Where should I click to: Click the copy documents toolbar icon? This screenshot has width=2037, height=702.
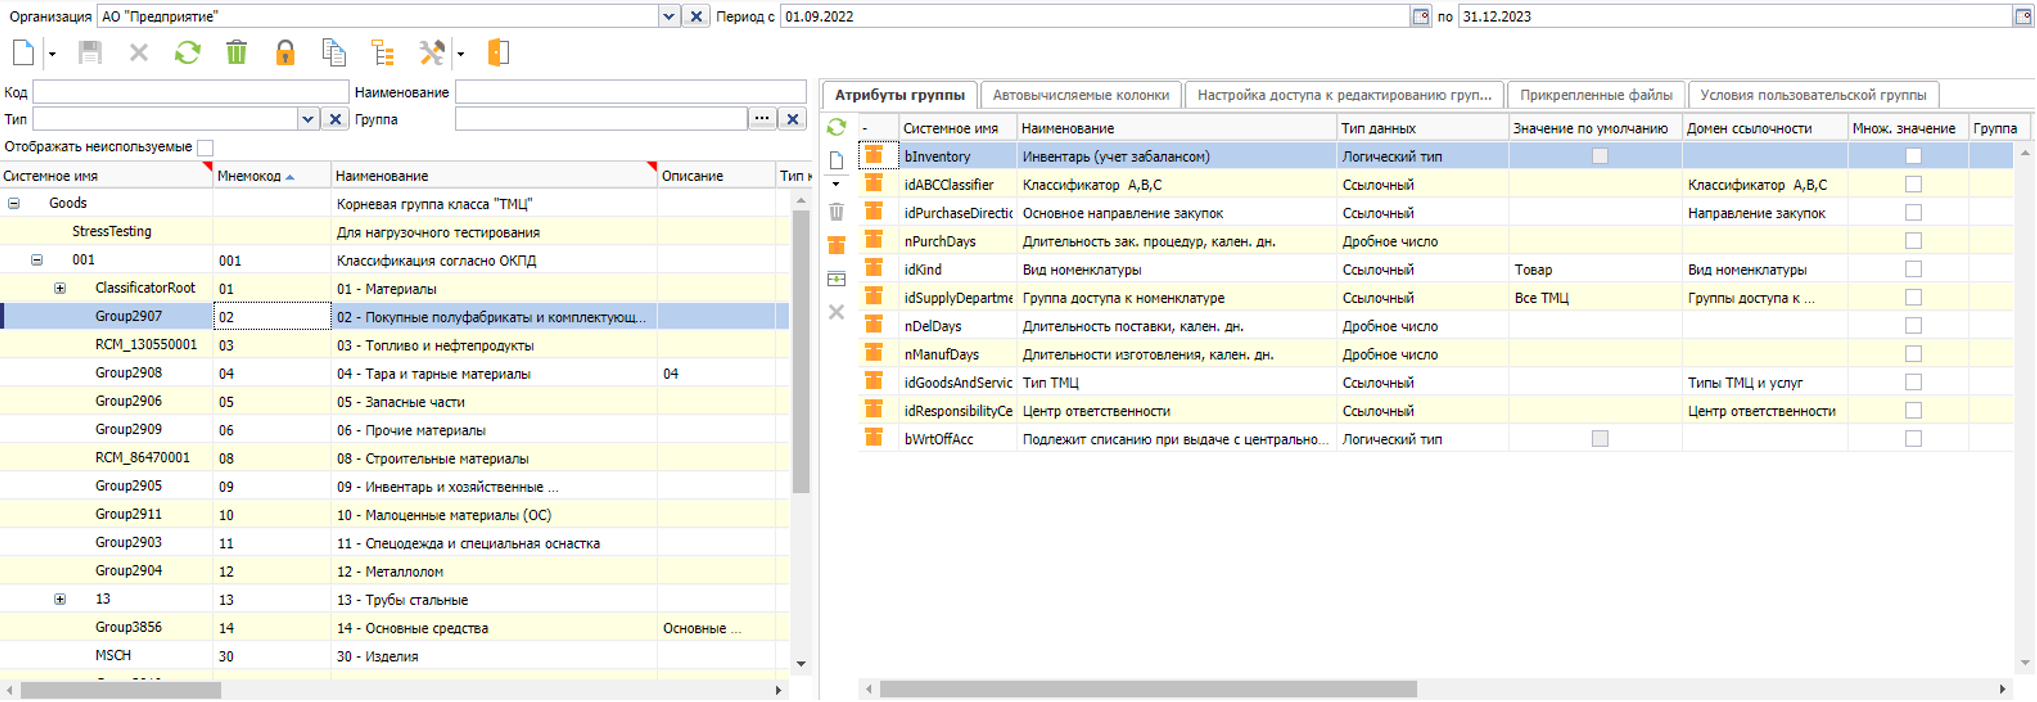pyautogui.click(x=334, y=53)
